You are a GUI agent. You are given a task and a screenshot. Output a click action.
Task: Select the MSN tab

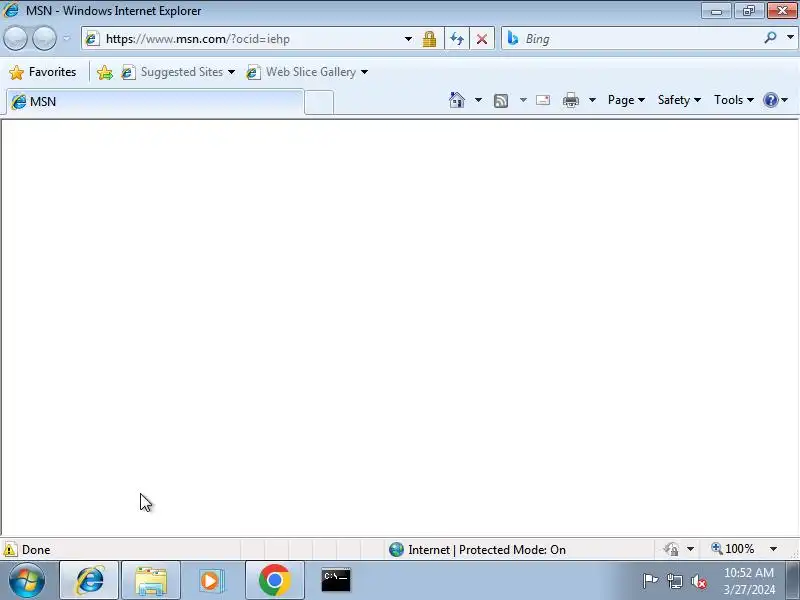156,102
